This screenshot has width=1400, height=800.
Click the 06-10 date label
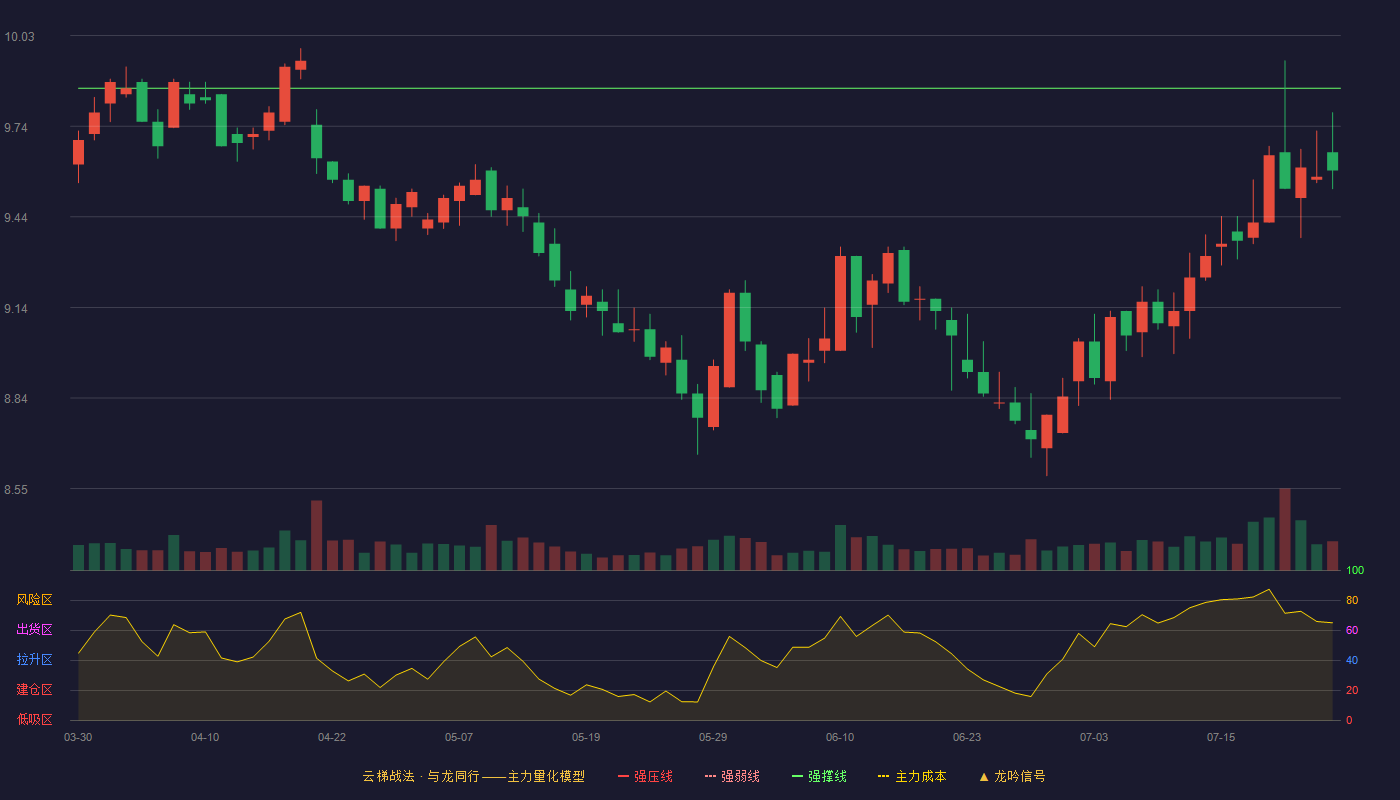click(x=840, y=737)
